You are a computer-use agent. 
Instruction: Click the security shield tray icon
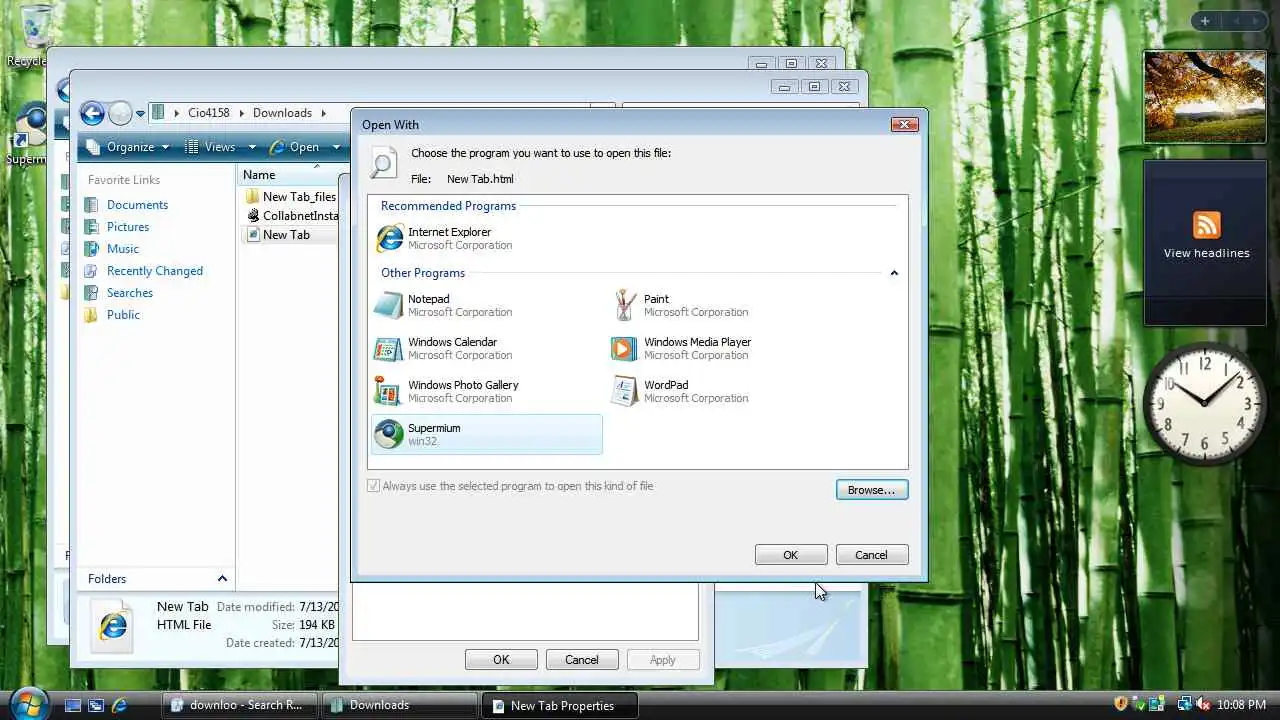[x=1121, y=704]
